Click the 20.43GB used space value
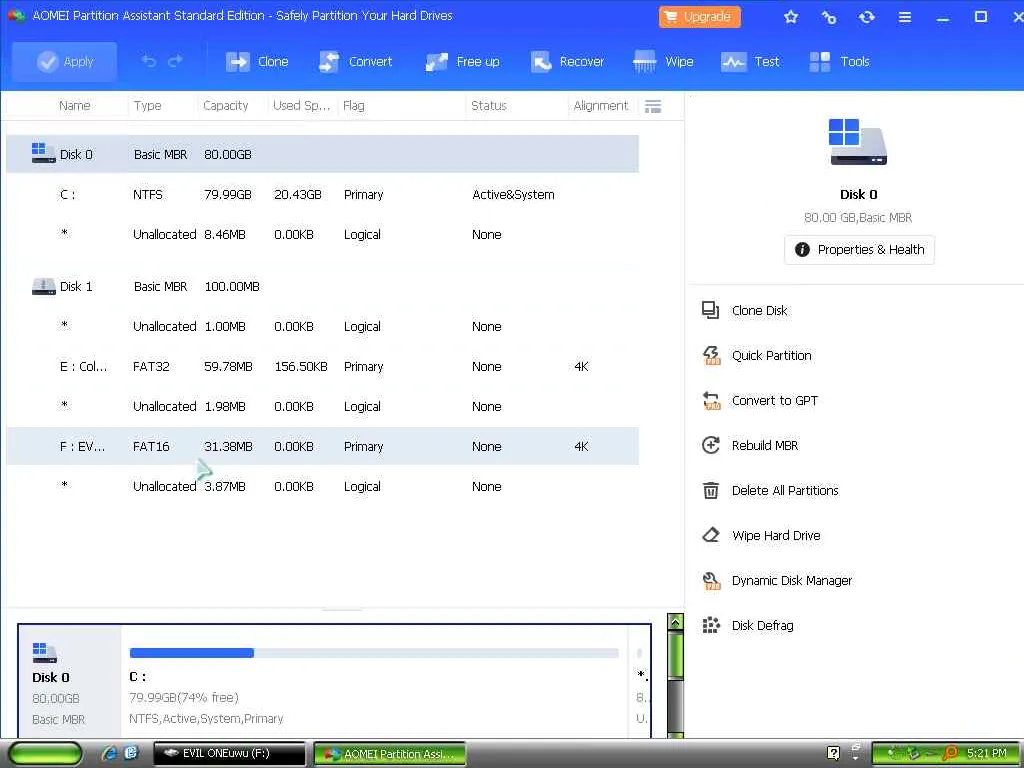Viewport: 1024px width, 768px height. tap(298, 195)
